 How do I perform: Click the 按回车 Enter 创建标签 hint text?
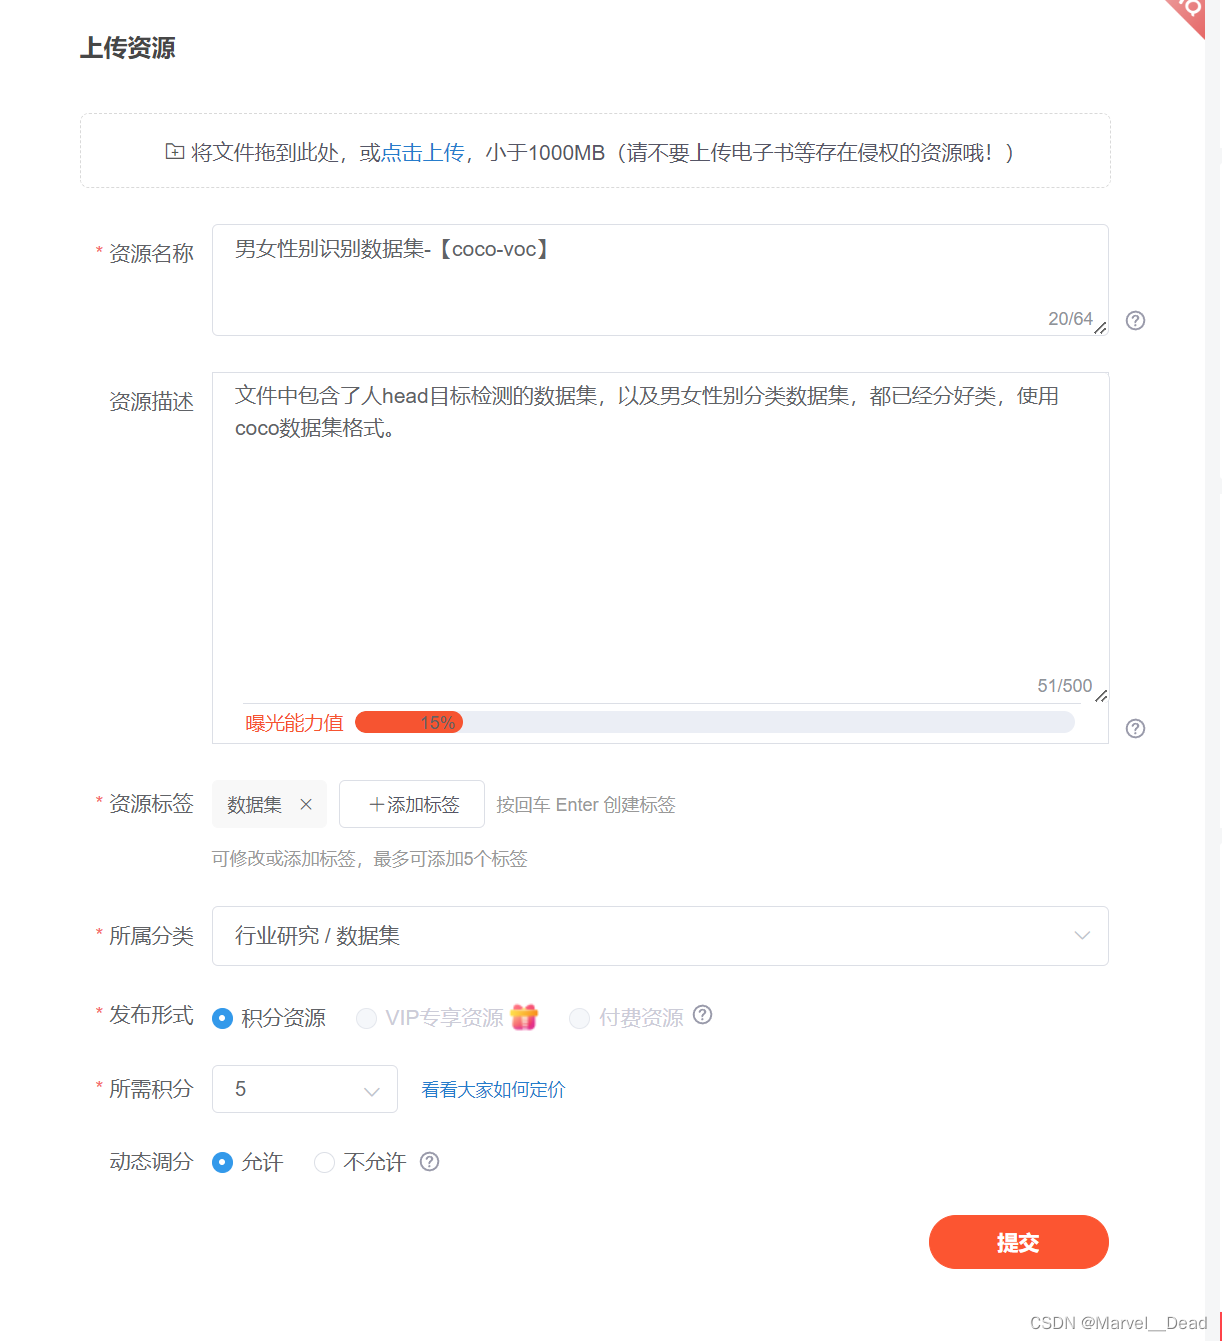coord(586,805)
